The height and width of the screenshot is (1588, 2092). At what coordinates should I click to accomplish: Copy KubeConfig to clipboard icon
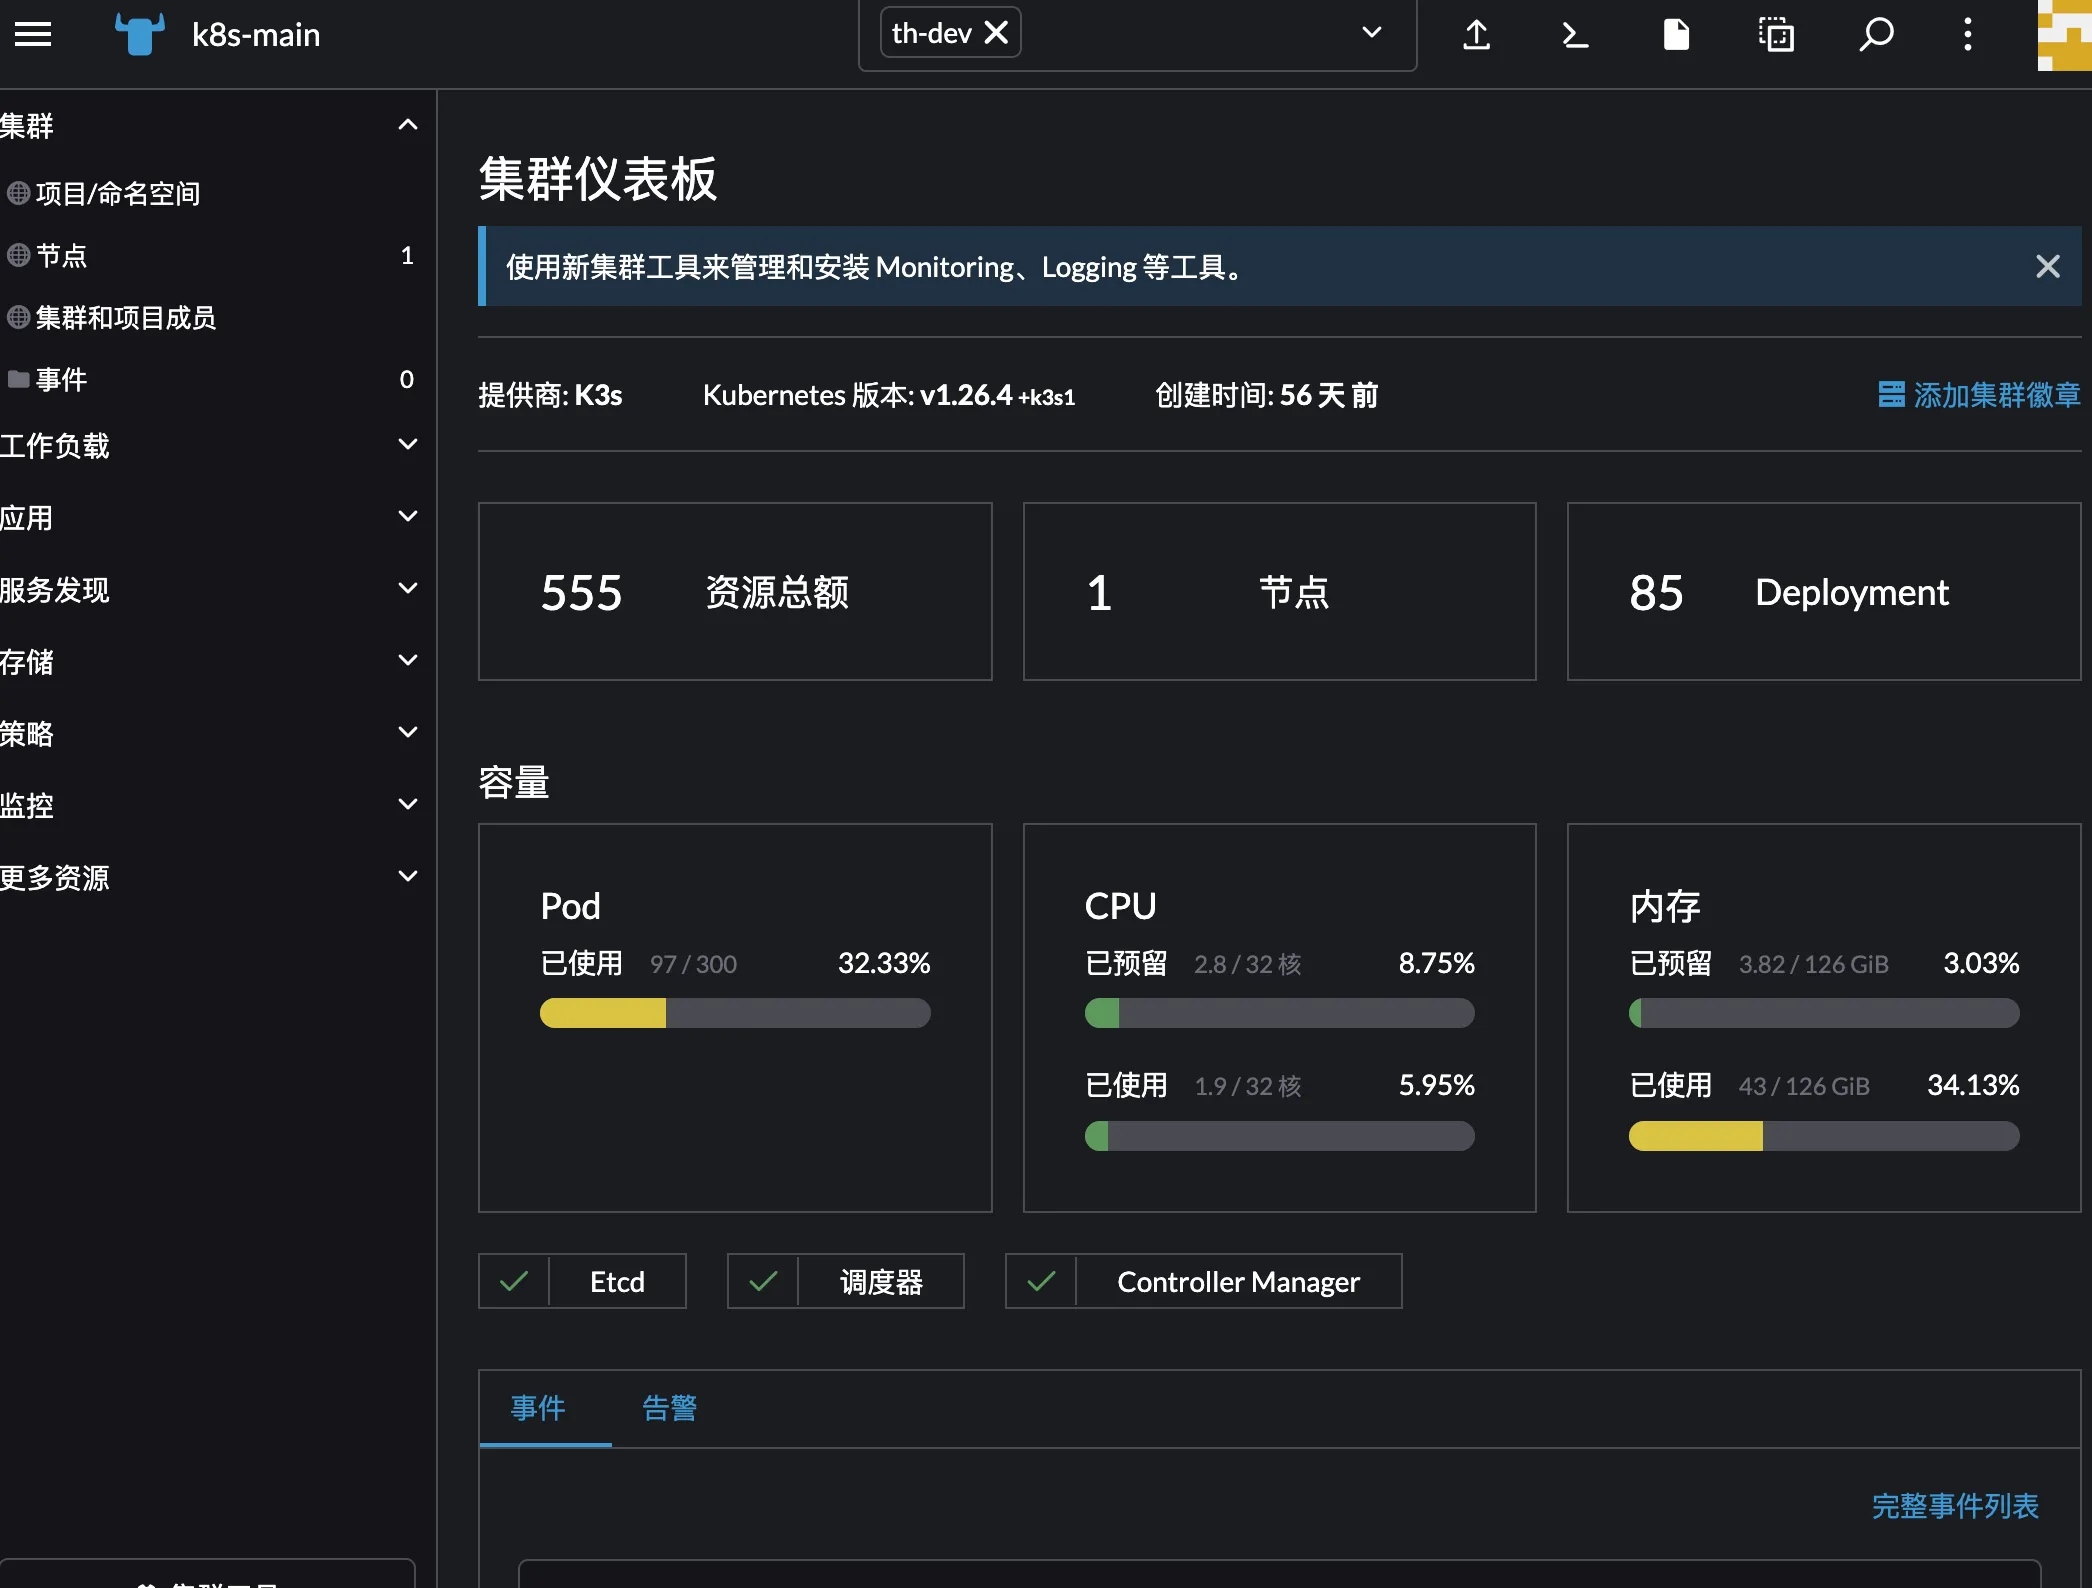click(x=1776, y=34)
